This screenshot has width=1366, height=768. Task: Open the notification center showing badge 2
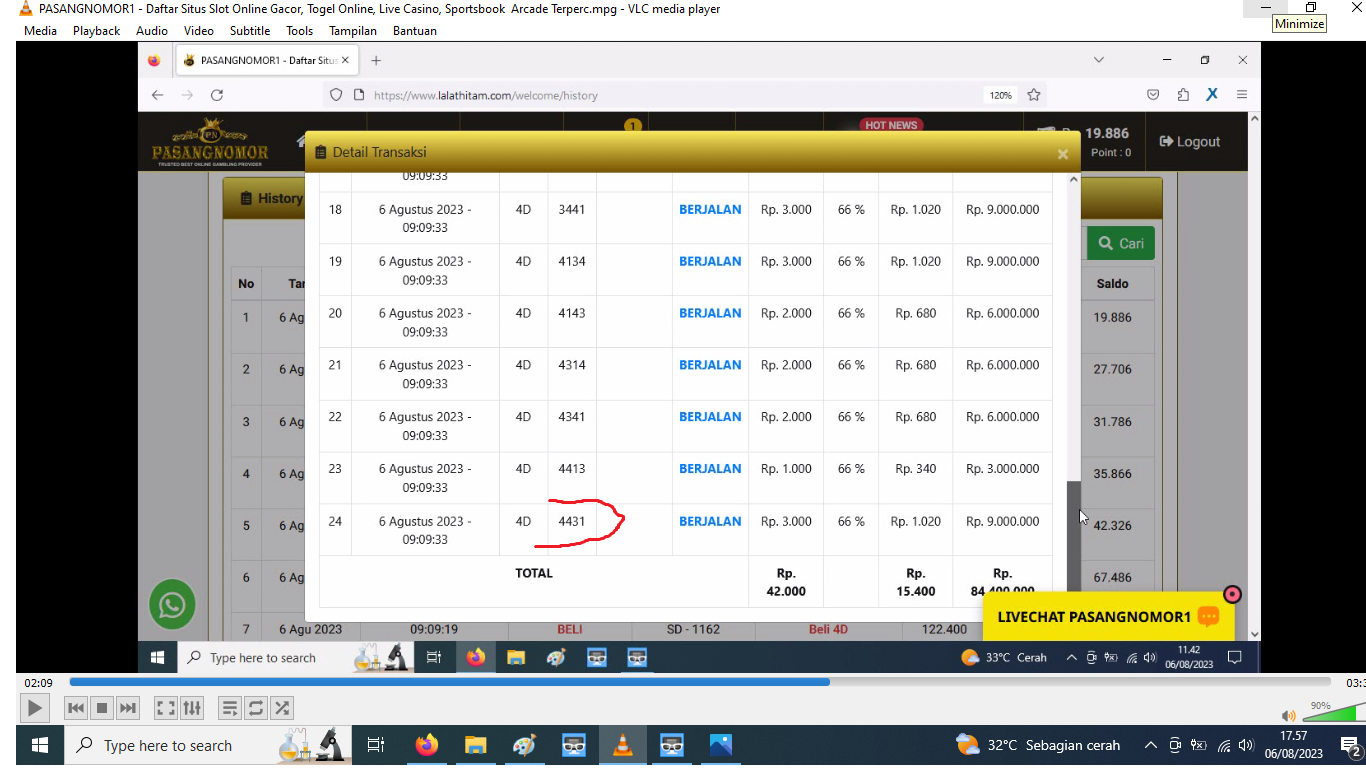click(1348, 745)
